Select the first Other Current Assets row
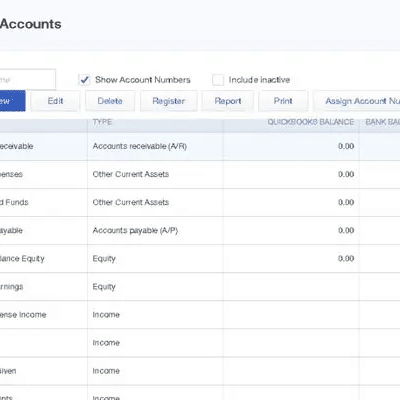 pyautogui.click(x=200, y=174)
